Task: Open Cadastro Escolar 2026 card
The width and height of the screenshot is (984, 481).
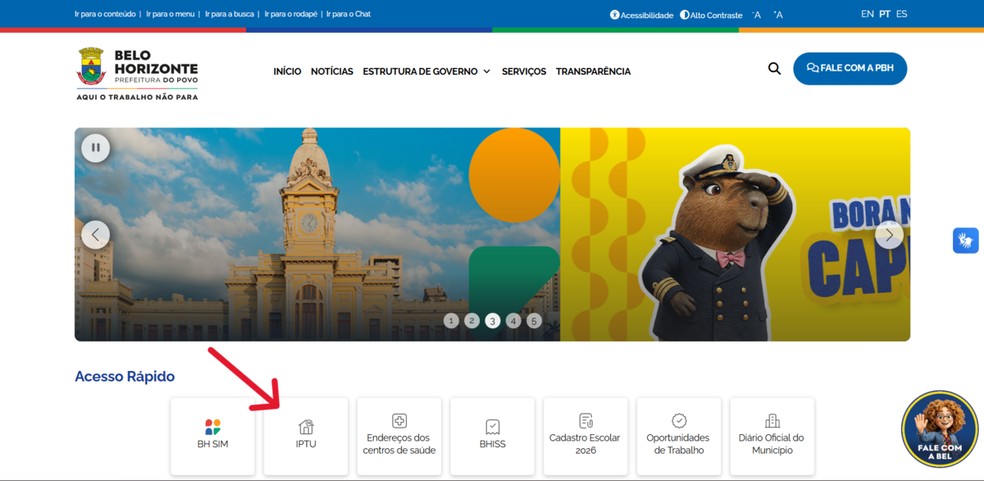Action: click(x=586, y=436)
